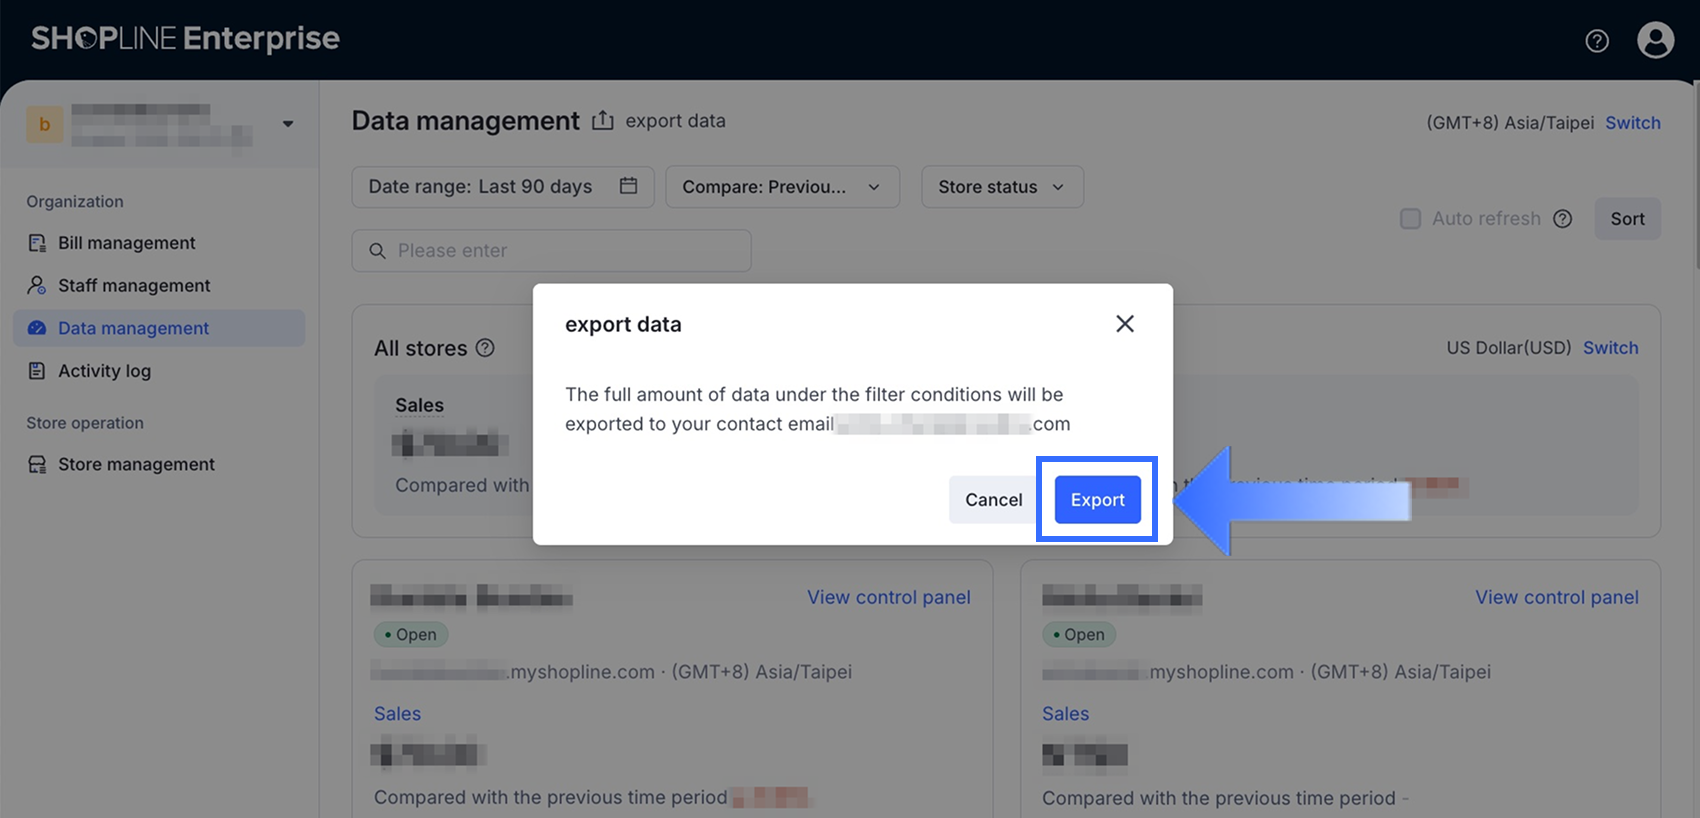
Task: Close the export data dialog
Action: pyautogui.click(x=1125, y=324)
